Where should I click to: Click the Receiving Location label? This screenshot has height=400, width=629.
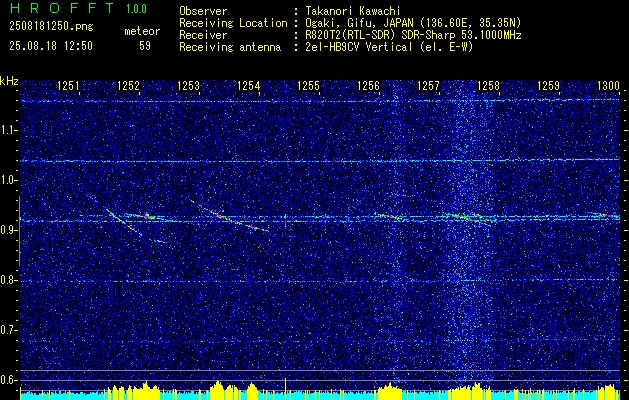(x=233, y=23)
